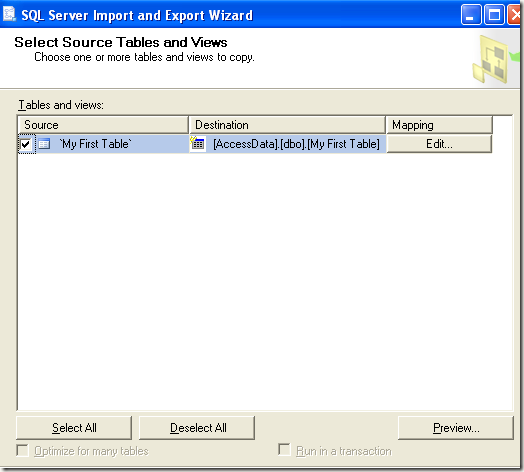Toggle Optimize for many tables checkbox
524x472 pixels.
pyautogui.click(x=22, y=450)
